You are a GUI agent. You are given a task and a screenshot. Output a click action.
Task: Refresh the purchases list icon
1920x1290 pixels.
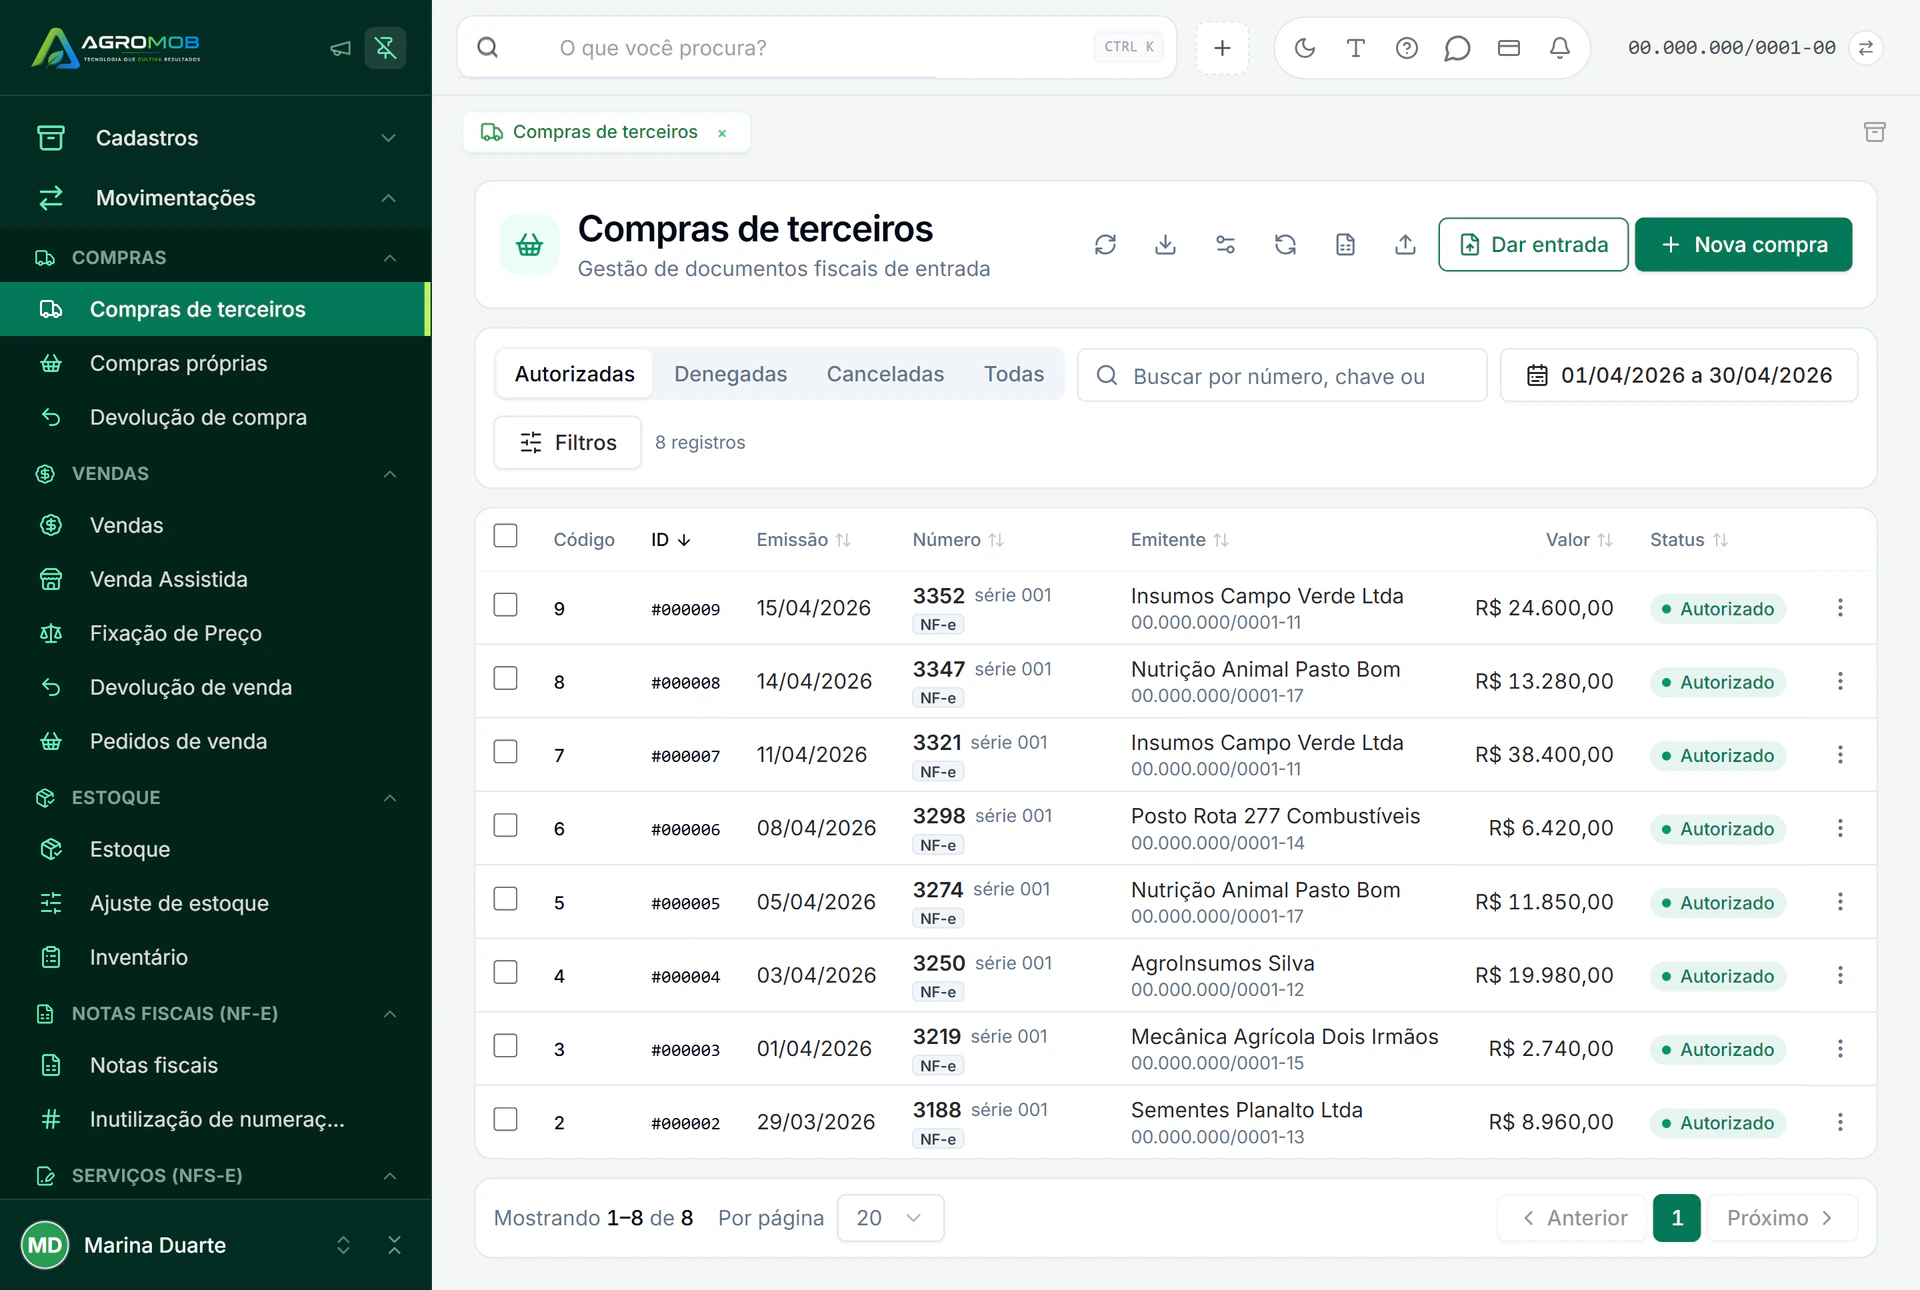pos(1105,245)
